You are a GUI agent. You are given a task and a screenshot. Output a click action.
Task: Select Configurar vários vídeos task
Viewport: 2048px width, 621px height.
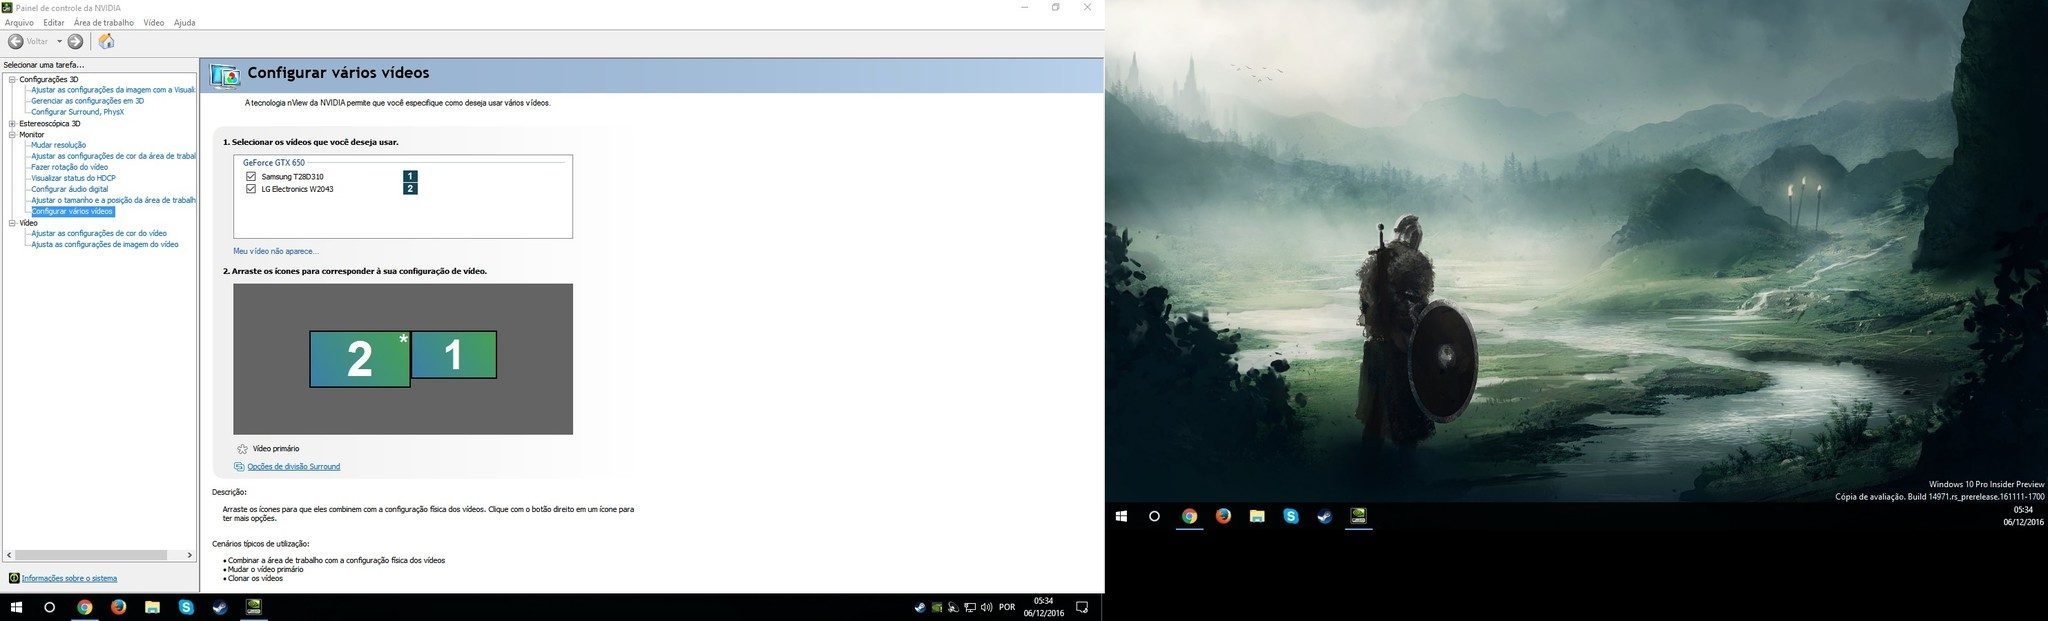pyautogui.click(x=72, y=211)
